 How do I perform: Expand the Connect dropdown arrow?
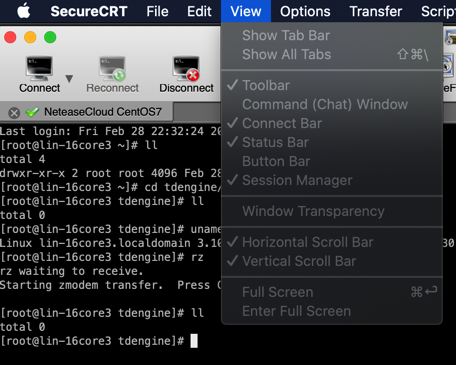click(69, 79)
